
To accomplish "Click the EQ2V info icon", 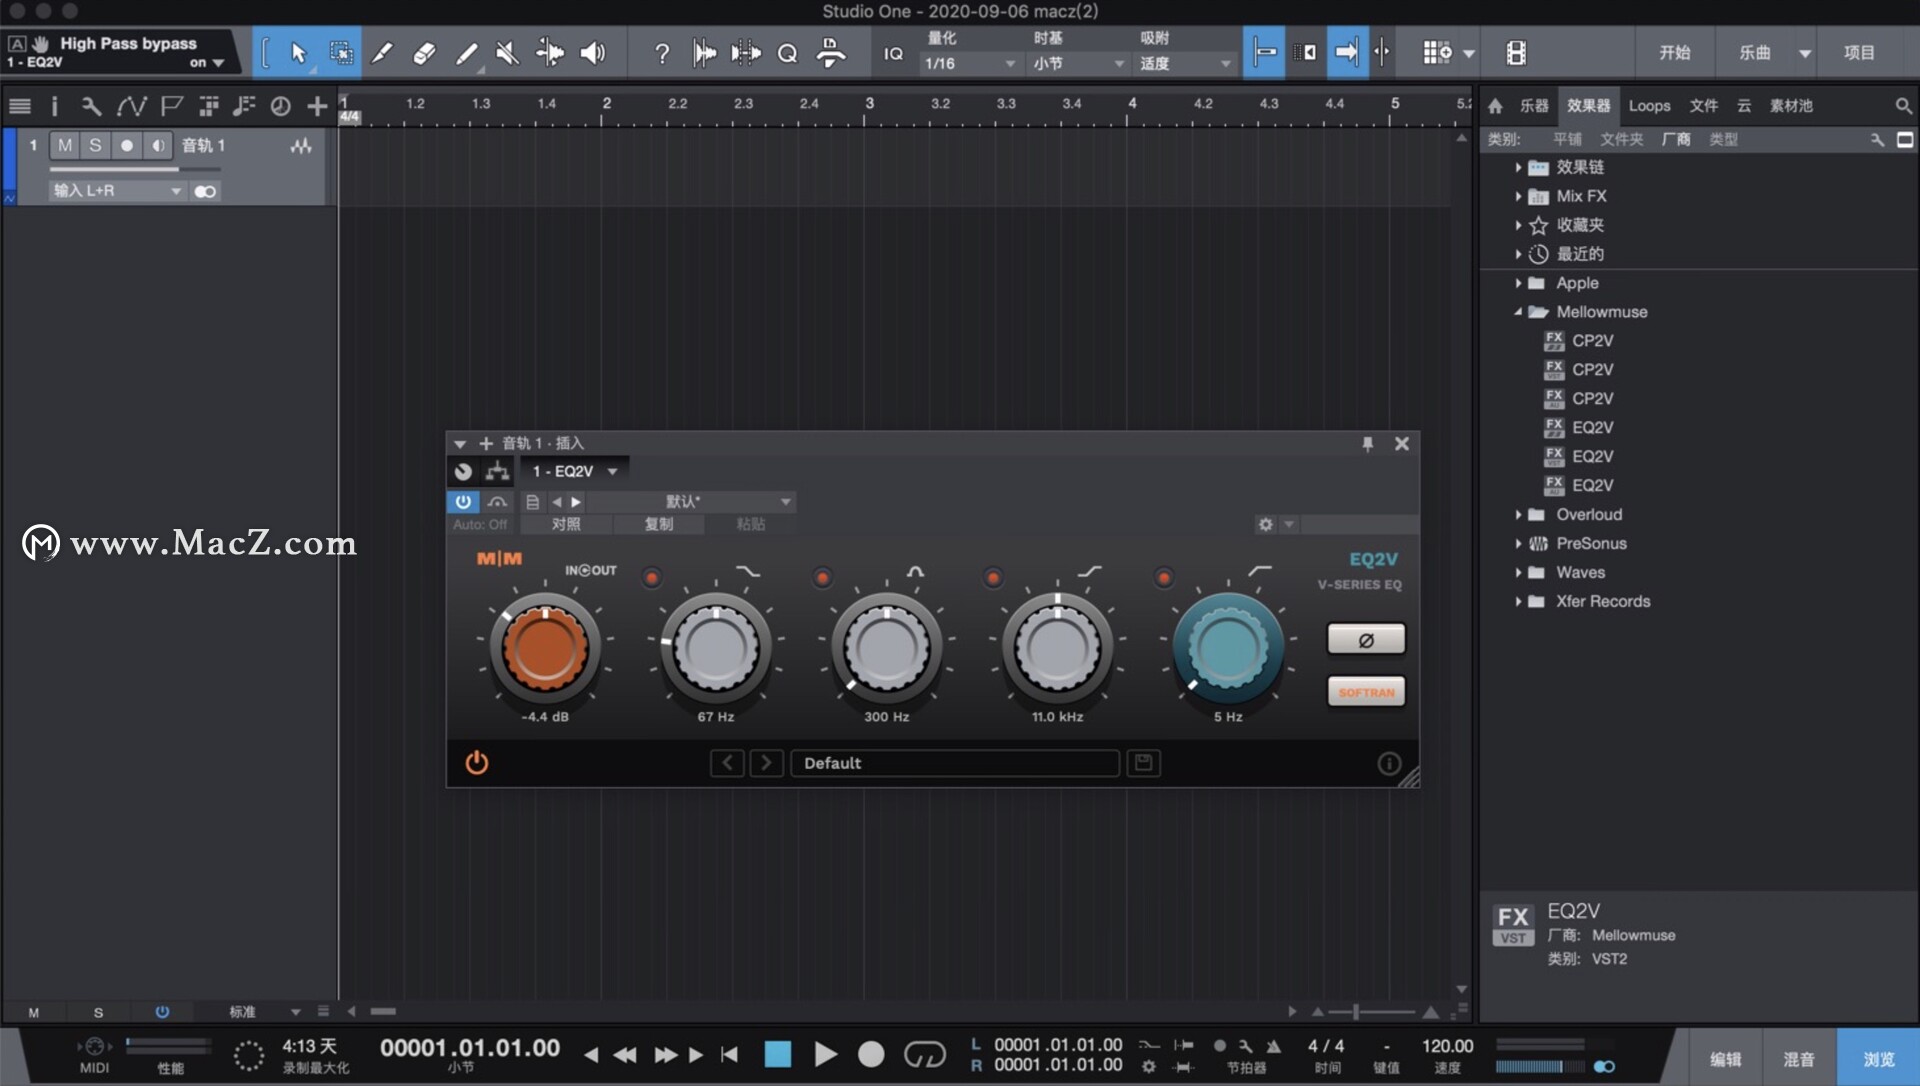I will click(1389, 764).
